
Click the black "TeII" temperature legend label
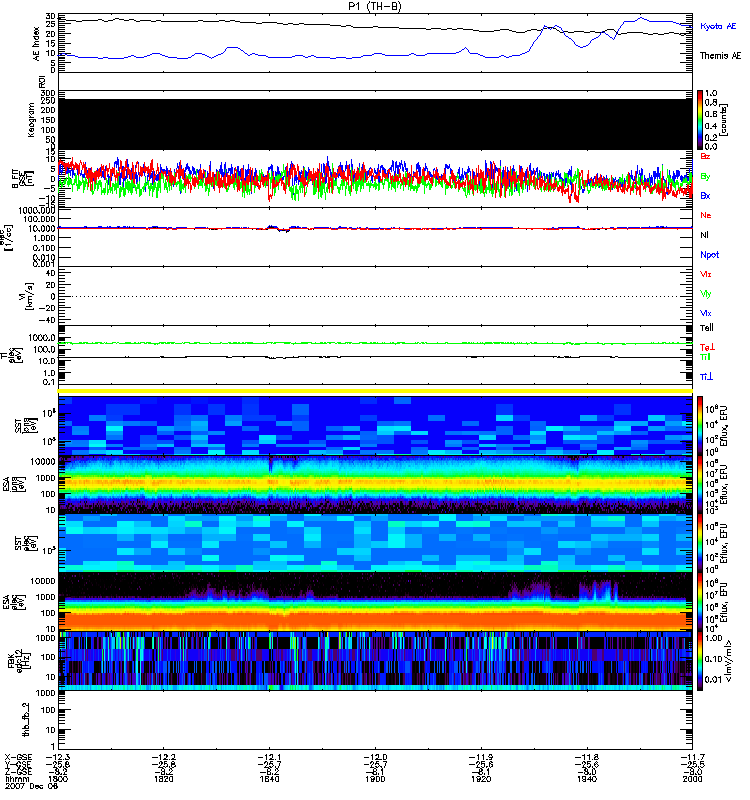point(707,328)
